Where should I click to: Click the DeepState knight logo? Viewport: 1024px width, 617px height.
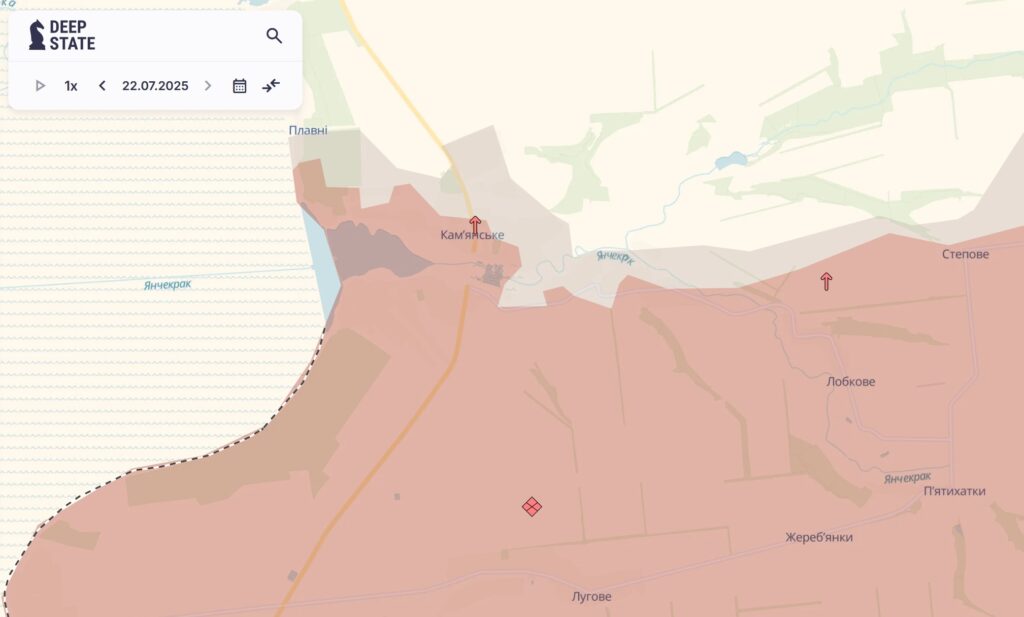coord(38,35)
